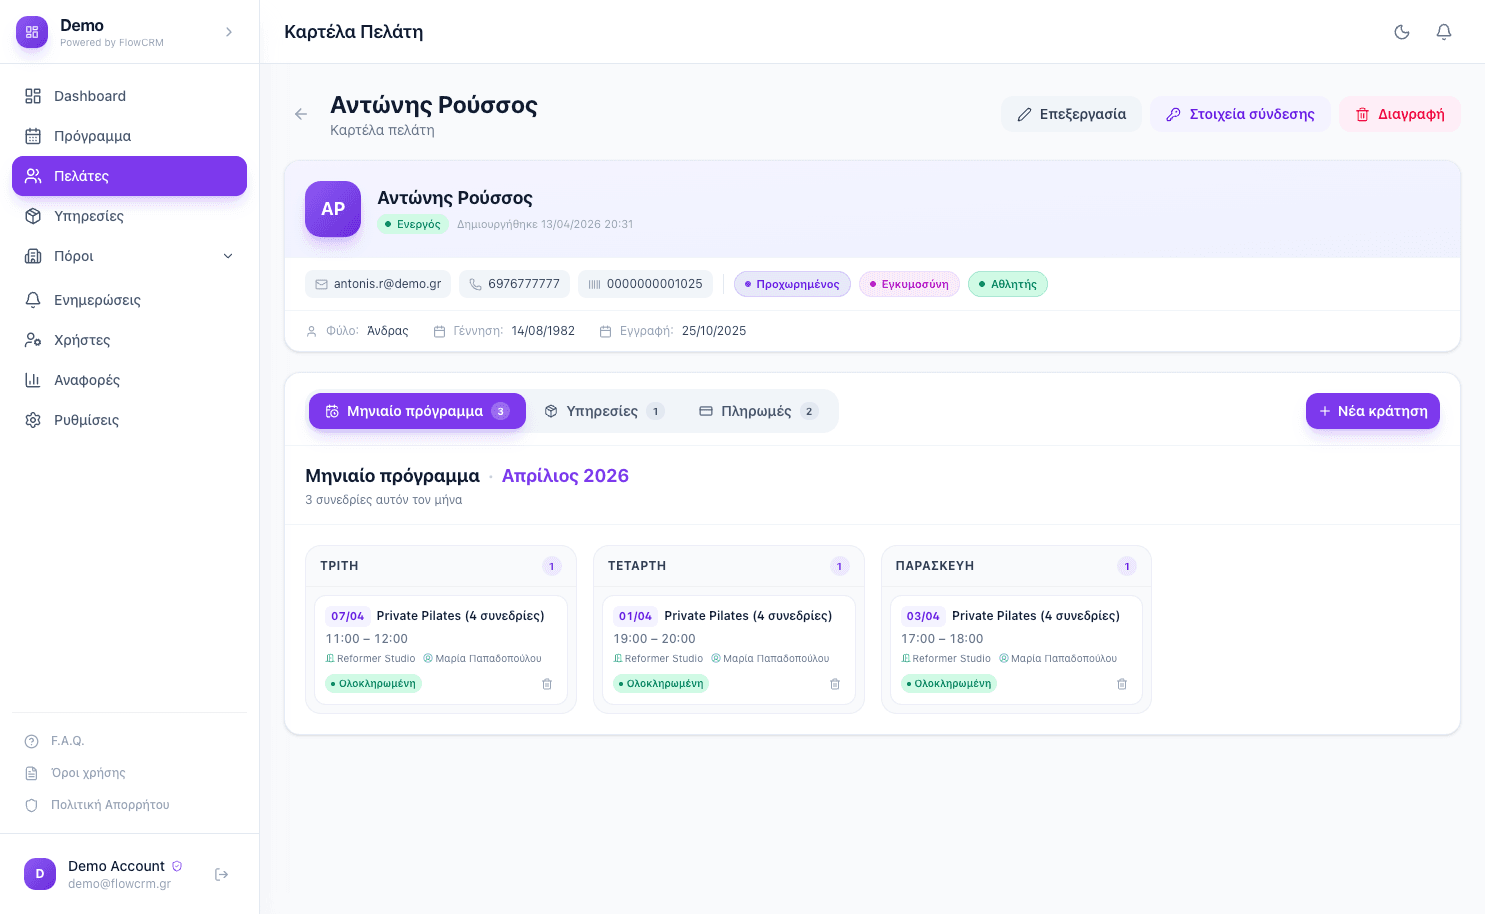Open Υπηρεσίες in the sidebar

130,216
